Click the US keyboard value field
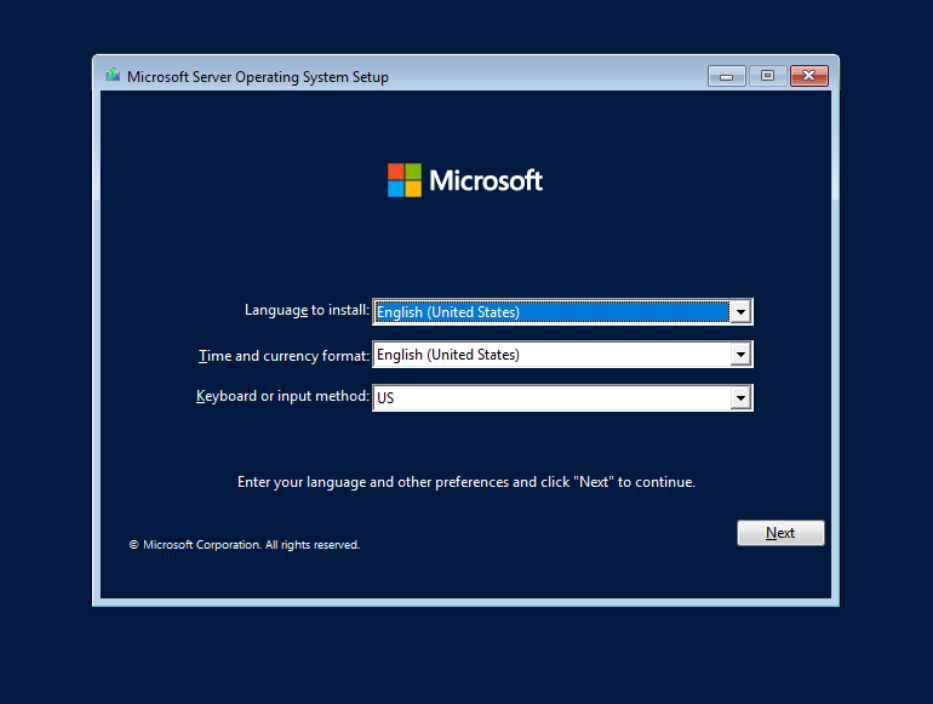933x704 pixels. coord(550,398)
